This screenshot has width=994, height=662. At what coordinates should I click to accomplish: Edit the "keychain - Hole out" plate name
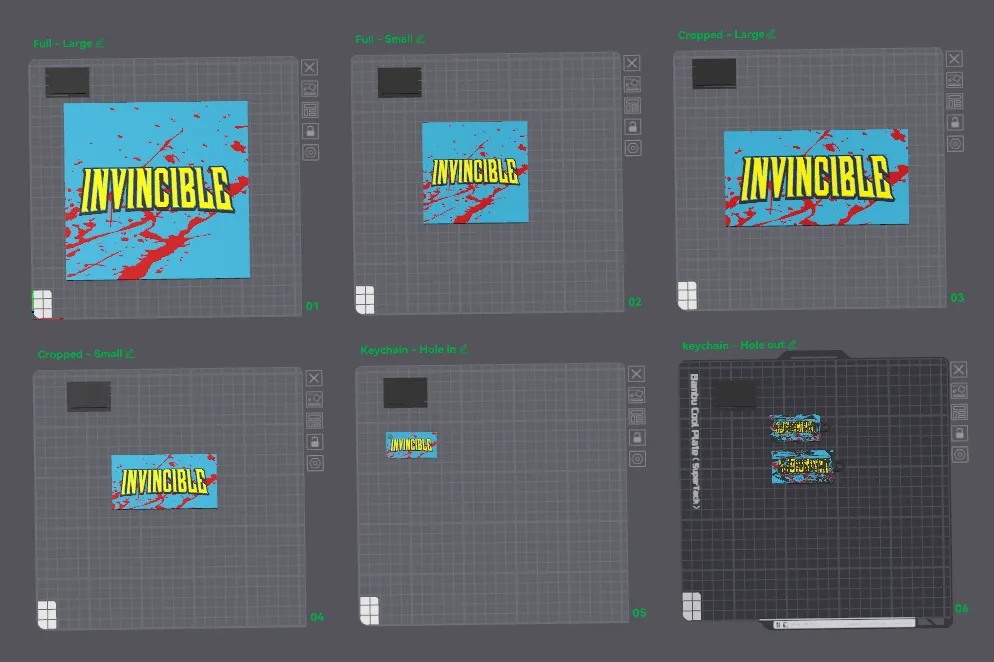click(x=792, y=344)
